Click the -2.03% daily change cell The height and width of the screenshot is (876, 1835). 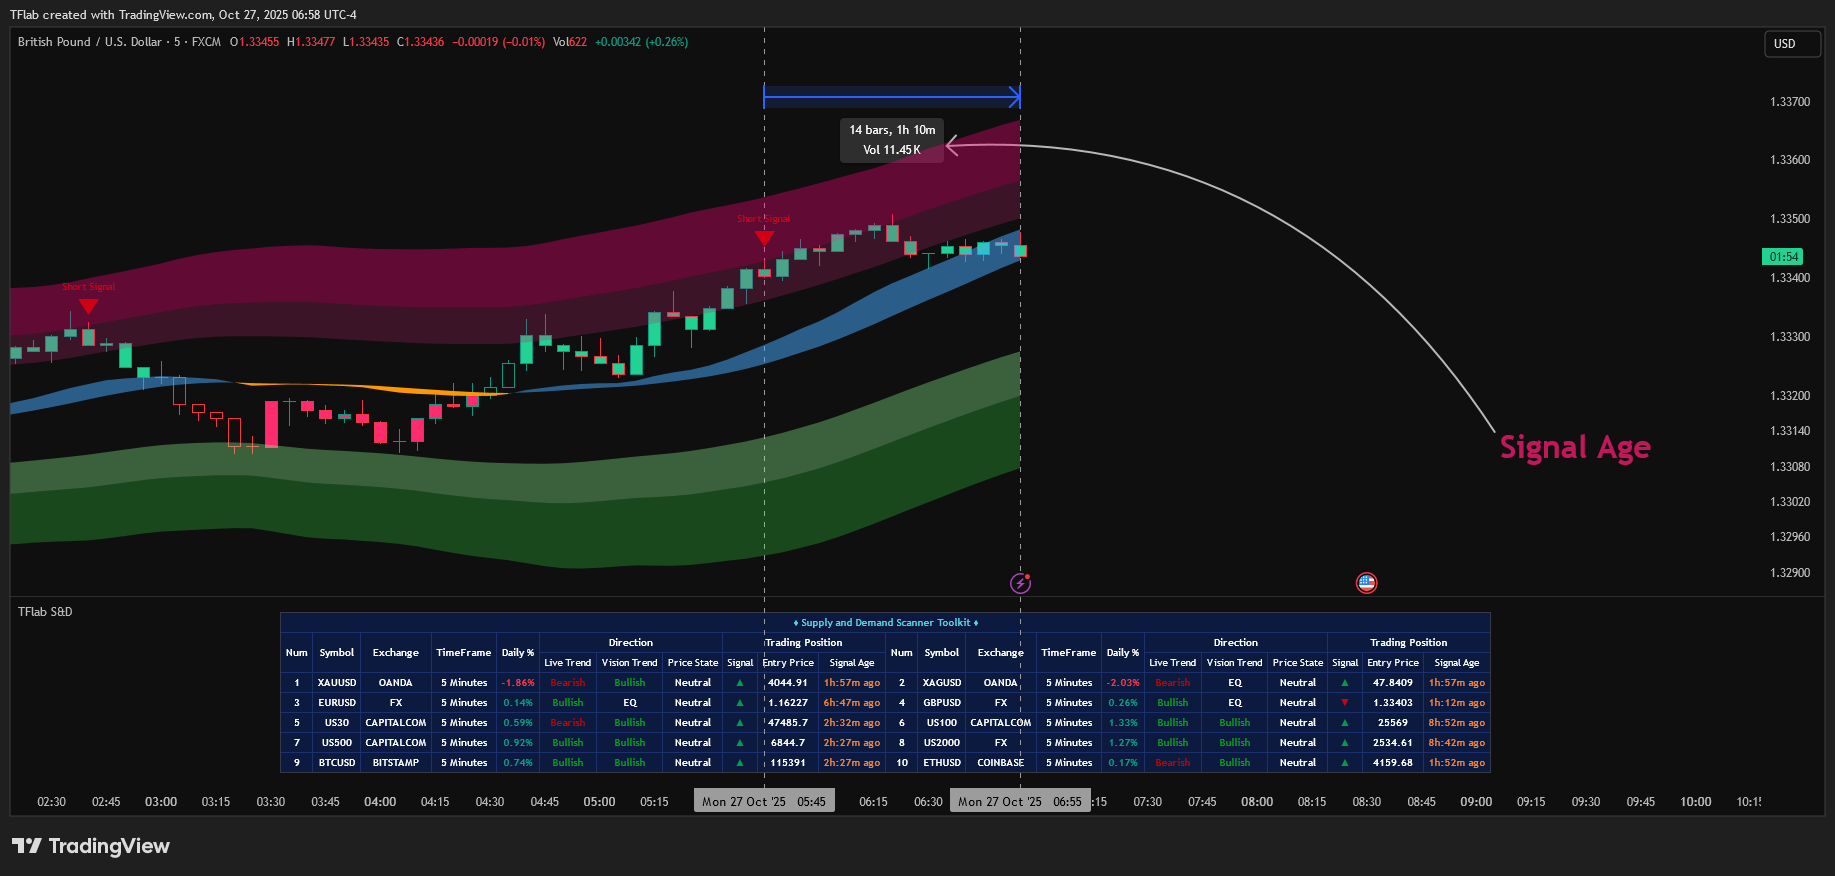tap(1123, 683)
